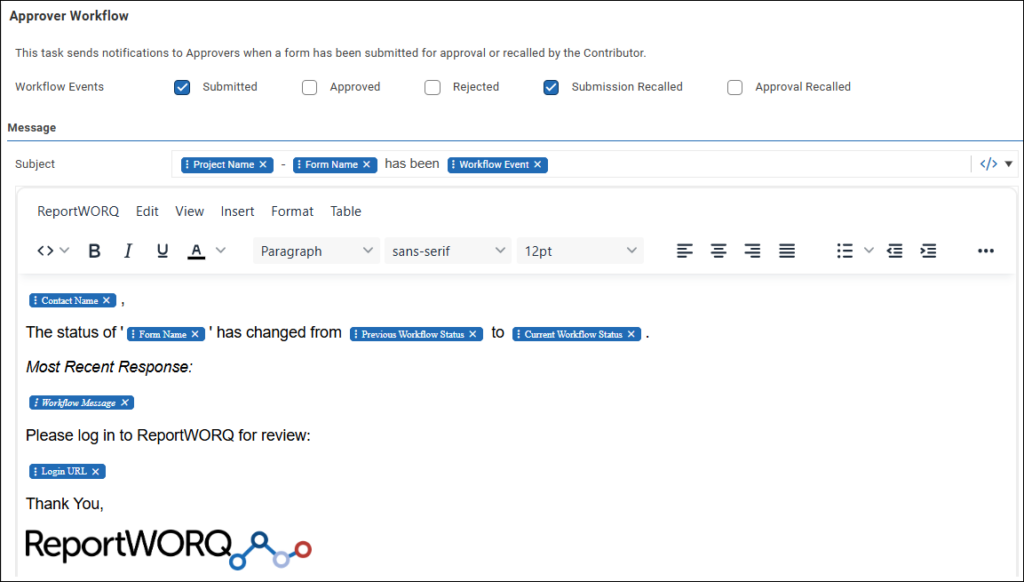1024x582 pixels.
Task: Toggle underline text formatting
Action: tap(162, 251)
